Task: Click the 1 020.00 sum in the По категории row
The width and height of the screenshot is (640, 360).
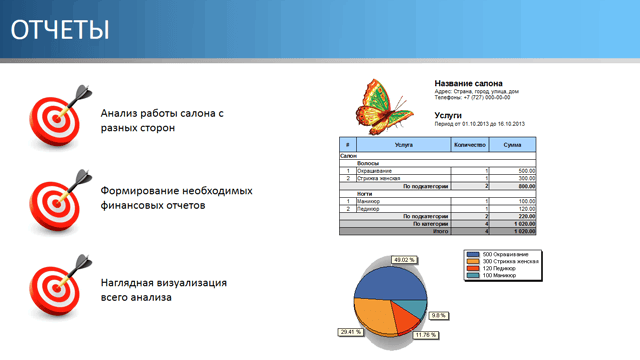Action: coord(512,224)
